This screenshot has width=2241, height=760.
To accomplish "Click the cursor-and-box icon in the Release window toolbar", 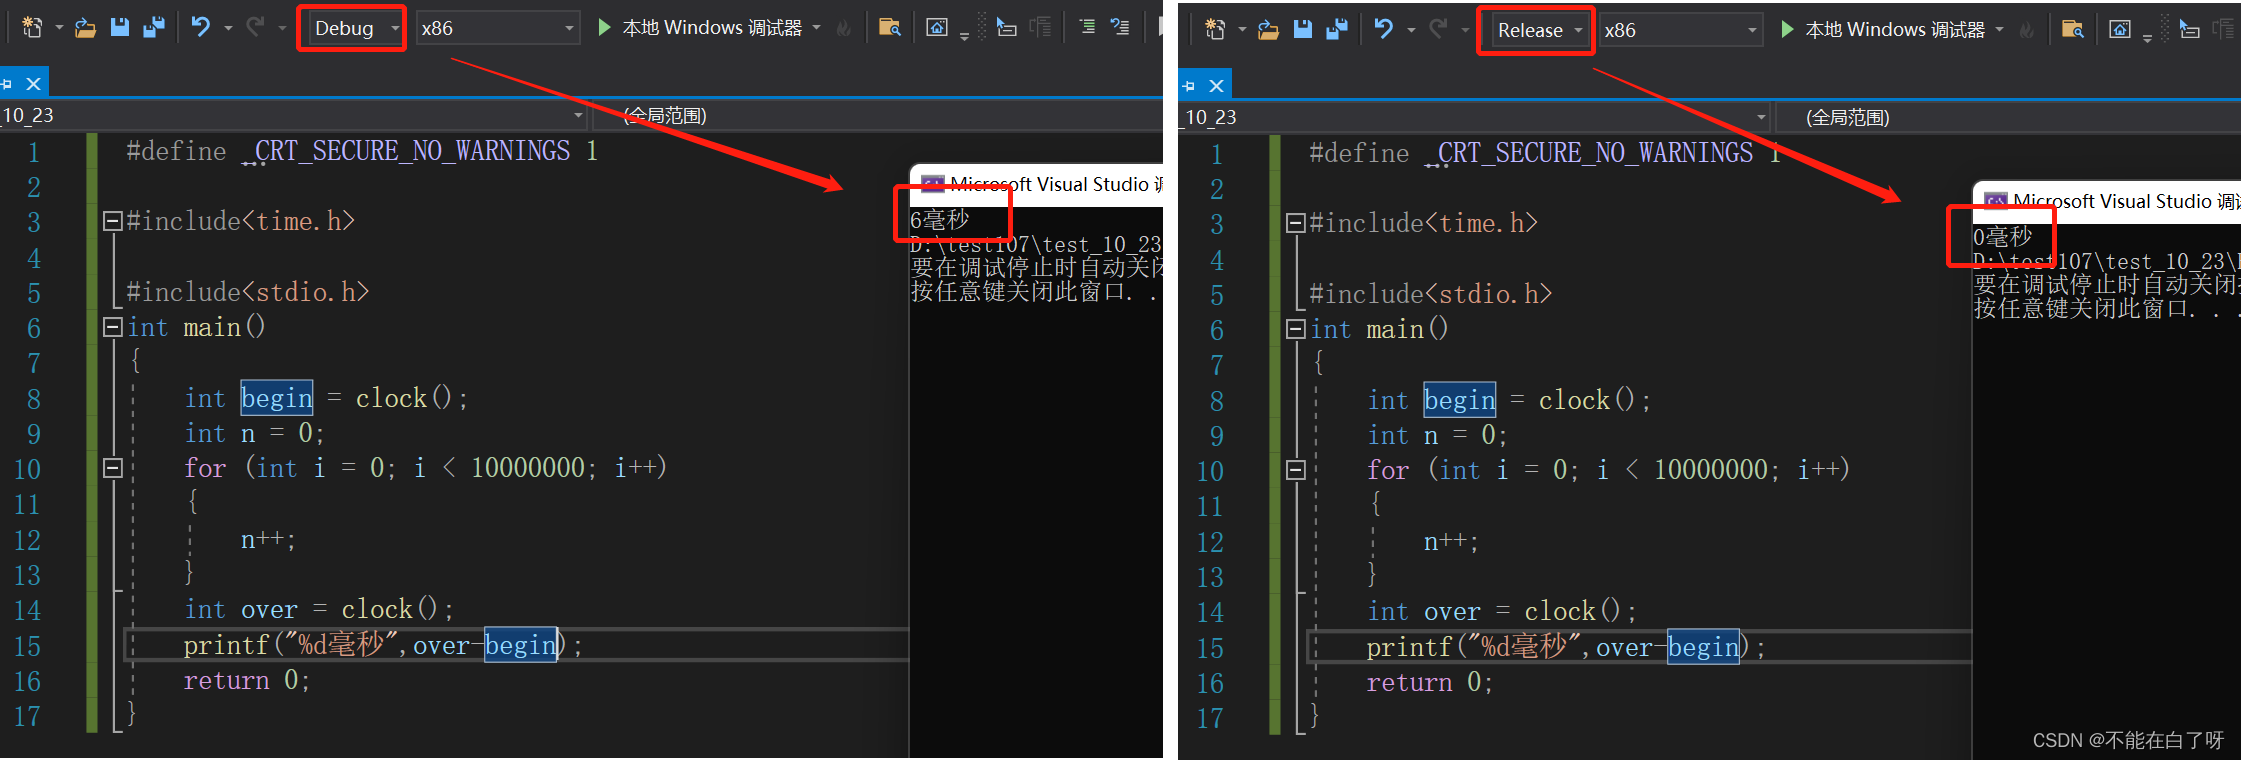I will pyautogui.click(x=2190, y=30).
